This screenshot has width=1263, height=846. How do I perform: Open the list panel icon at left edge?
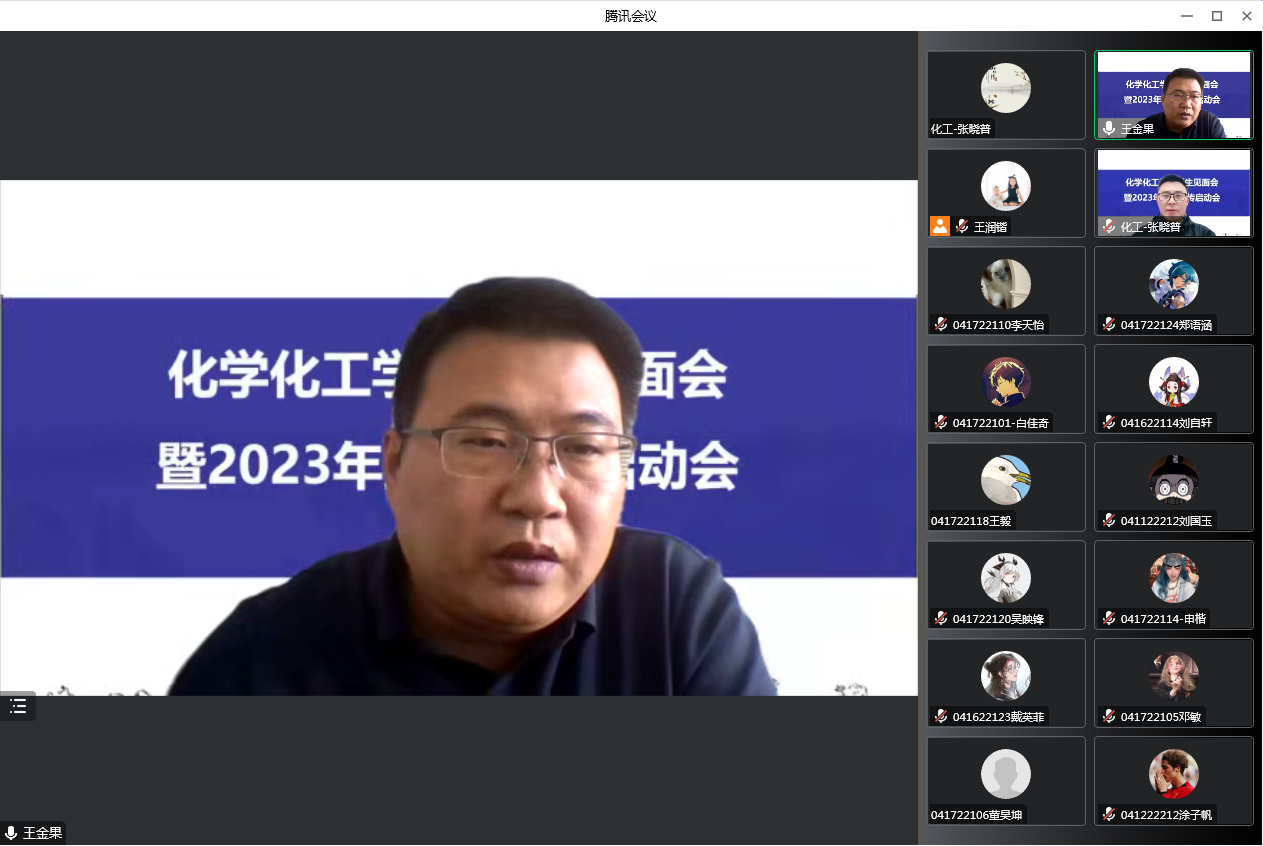tap(18, 707)
